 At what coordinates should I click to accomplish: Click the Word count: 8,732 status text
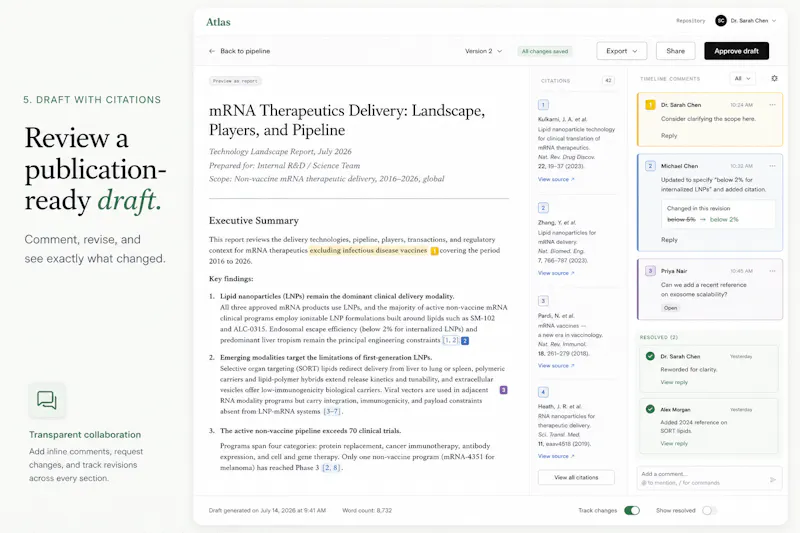point(367,511)
